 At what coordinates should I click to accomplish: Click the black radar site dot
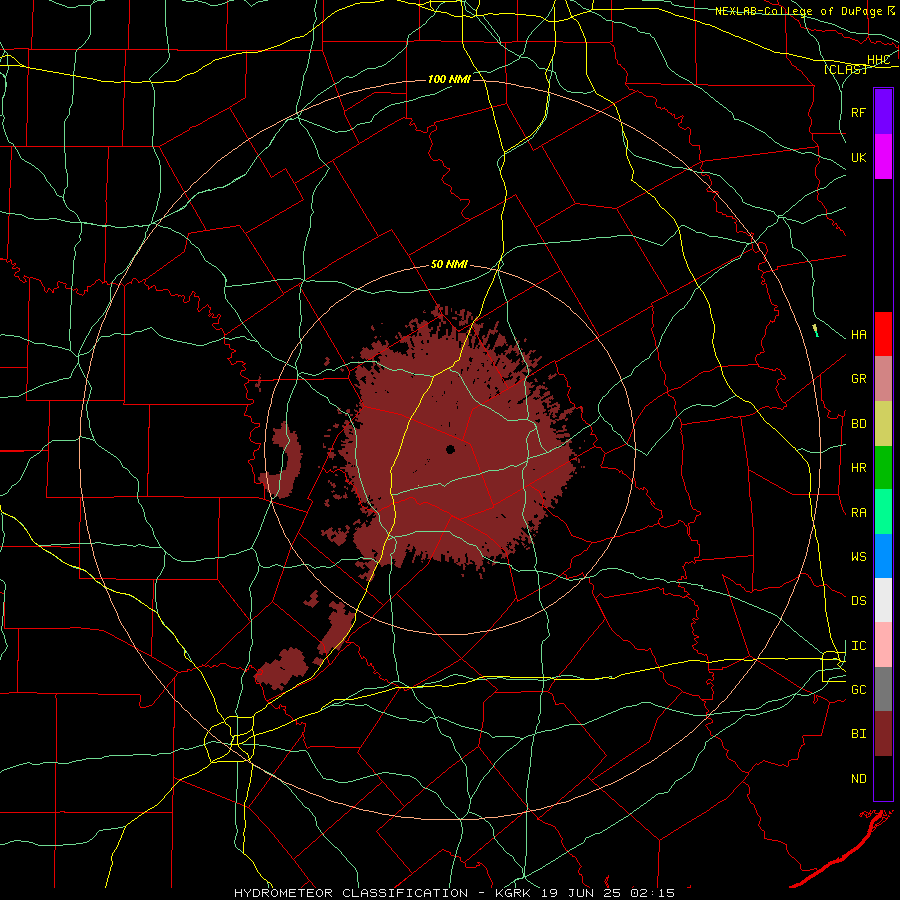451,449
